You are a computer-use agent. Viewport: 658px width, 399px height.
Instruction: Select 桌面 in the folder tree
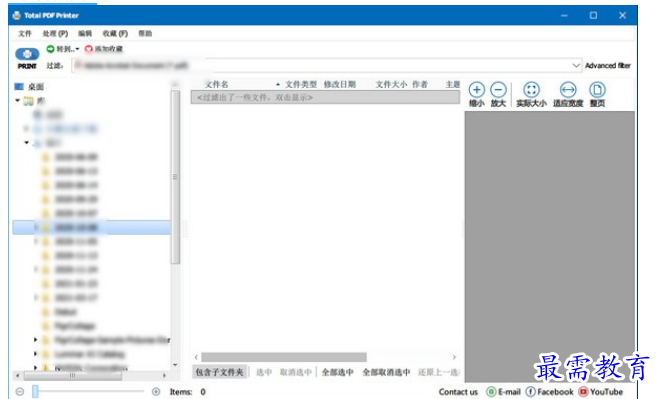pos(35,87)
